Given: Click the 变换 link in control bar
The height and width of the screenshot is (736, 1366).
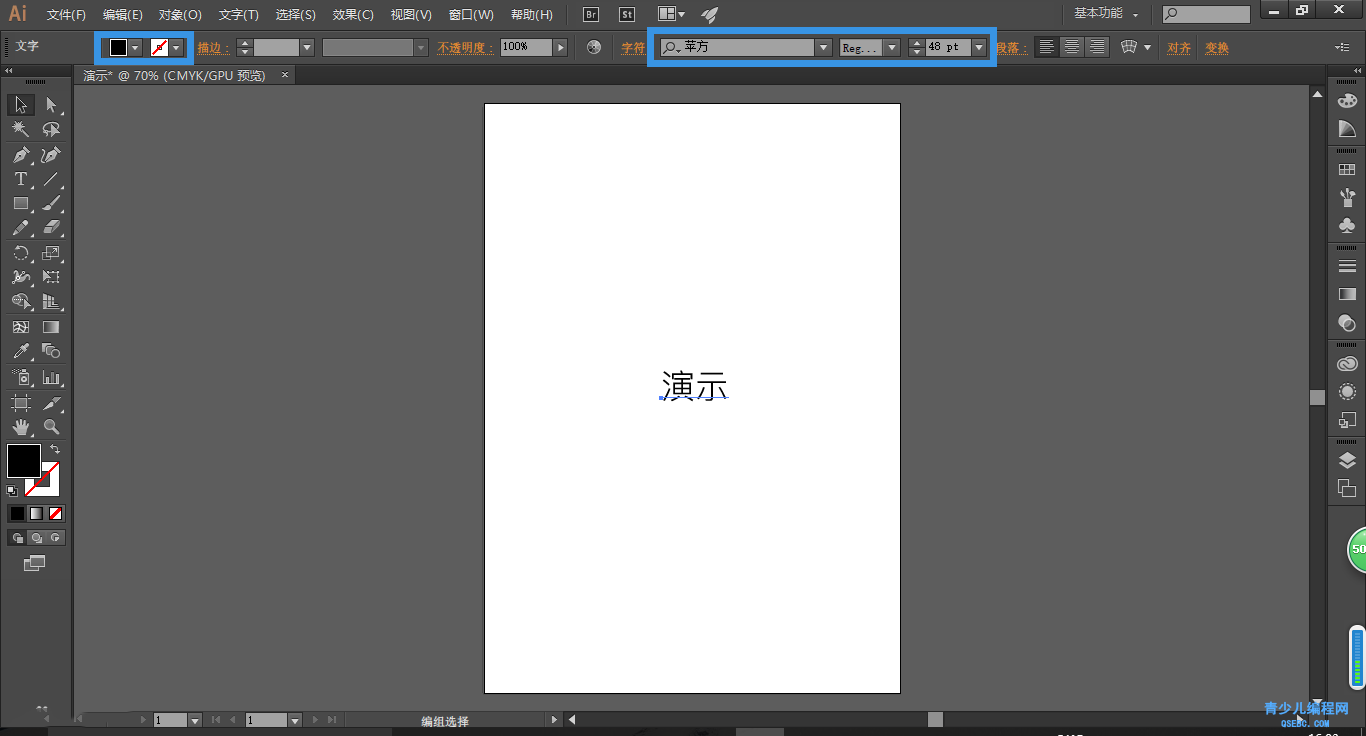Looking at the screenshot, I should (1216, 47).
